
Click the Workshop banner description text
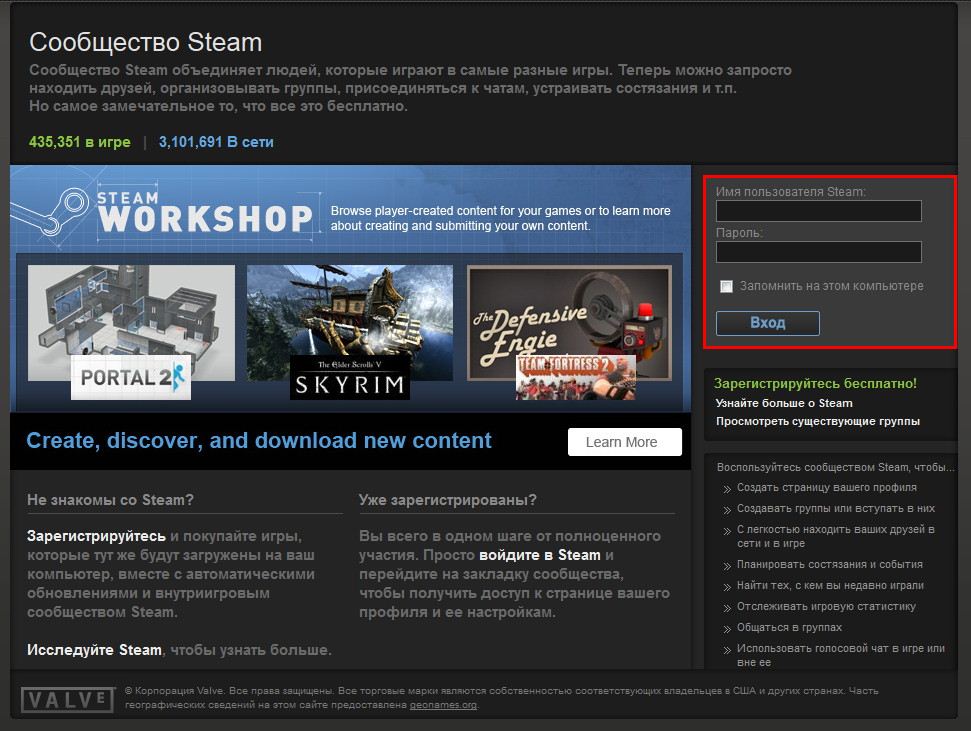[x=500, y=218]
